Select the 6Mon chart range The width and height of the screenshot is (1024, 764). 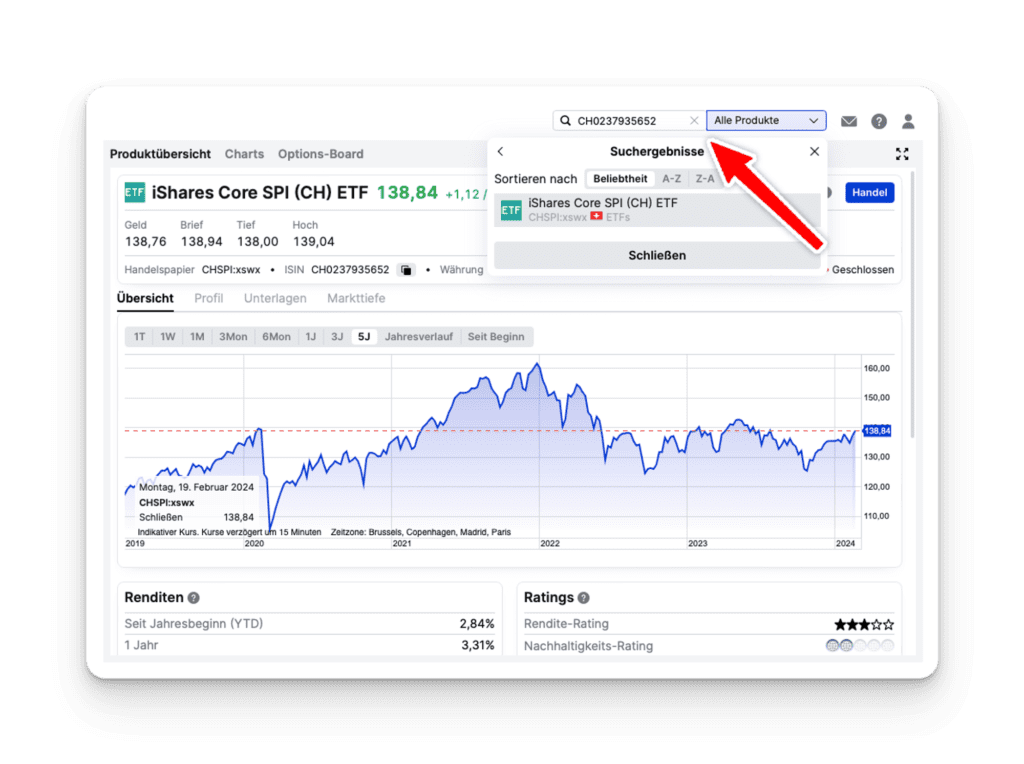pos(276,337)
